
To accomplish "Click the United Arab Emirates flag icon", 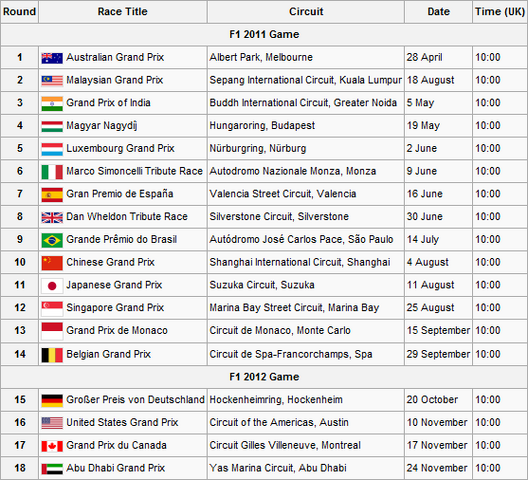I will pos(52,469).
